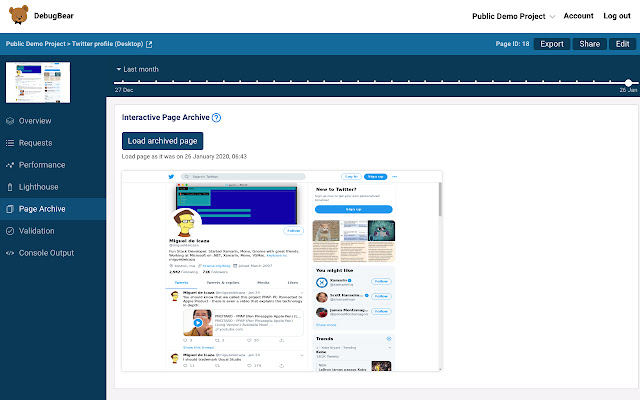Click Public Demo Project breadcrumb link
The width and height of the screenshot is (640, 400).
coord(36,44)
